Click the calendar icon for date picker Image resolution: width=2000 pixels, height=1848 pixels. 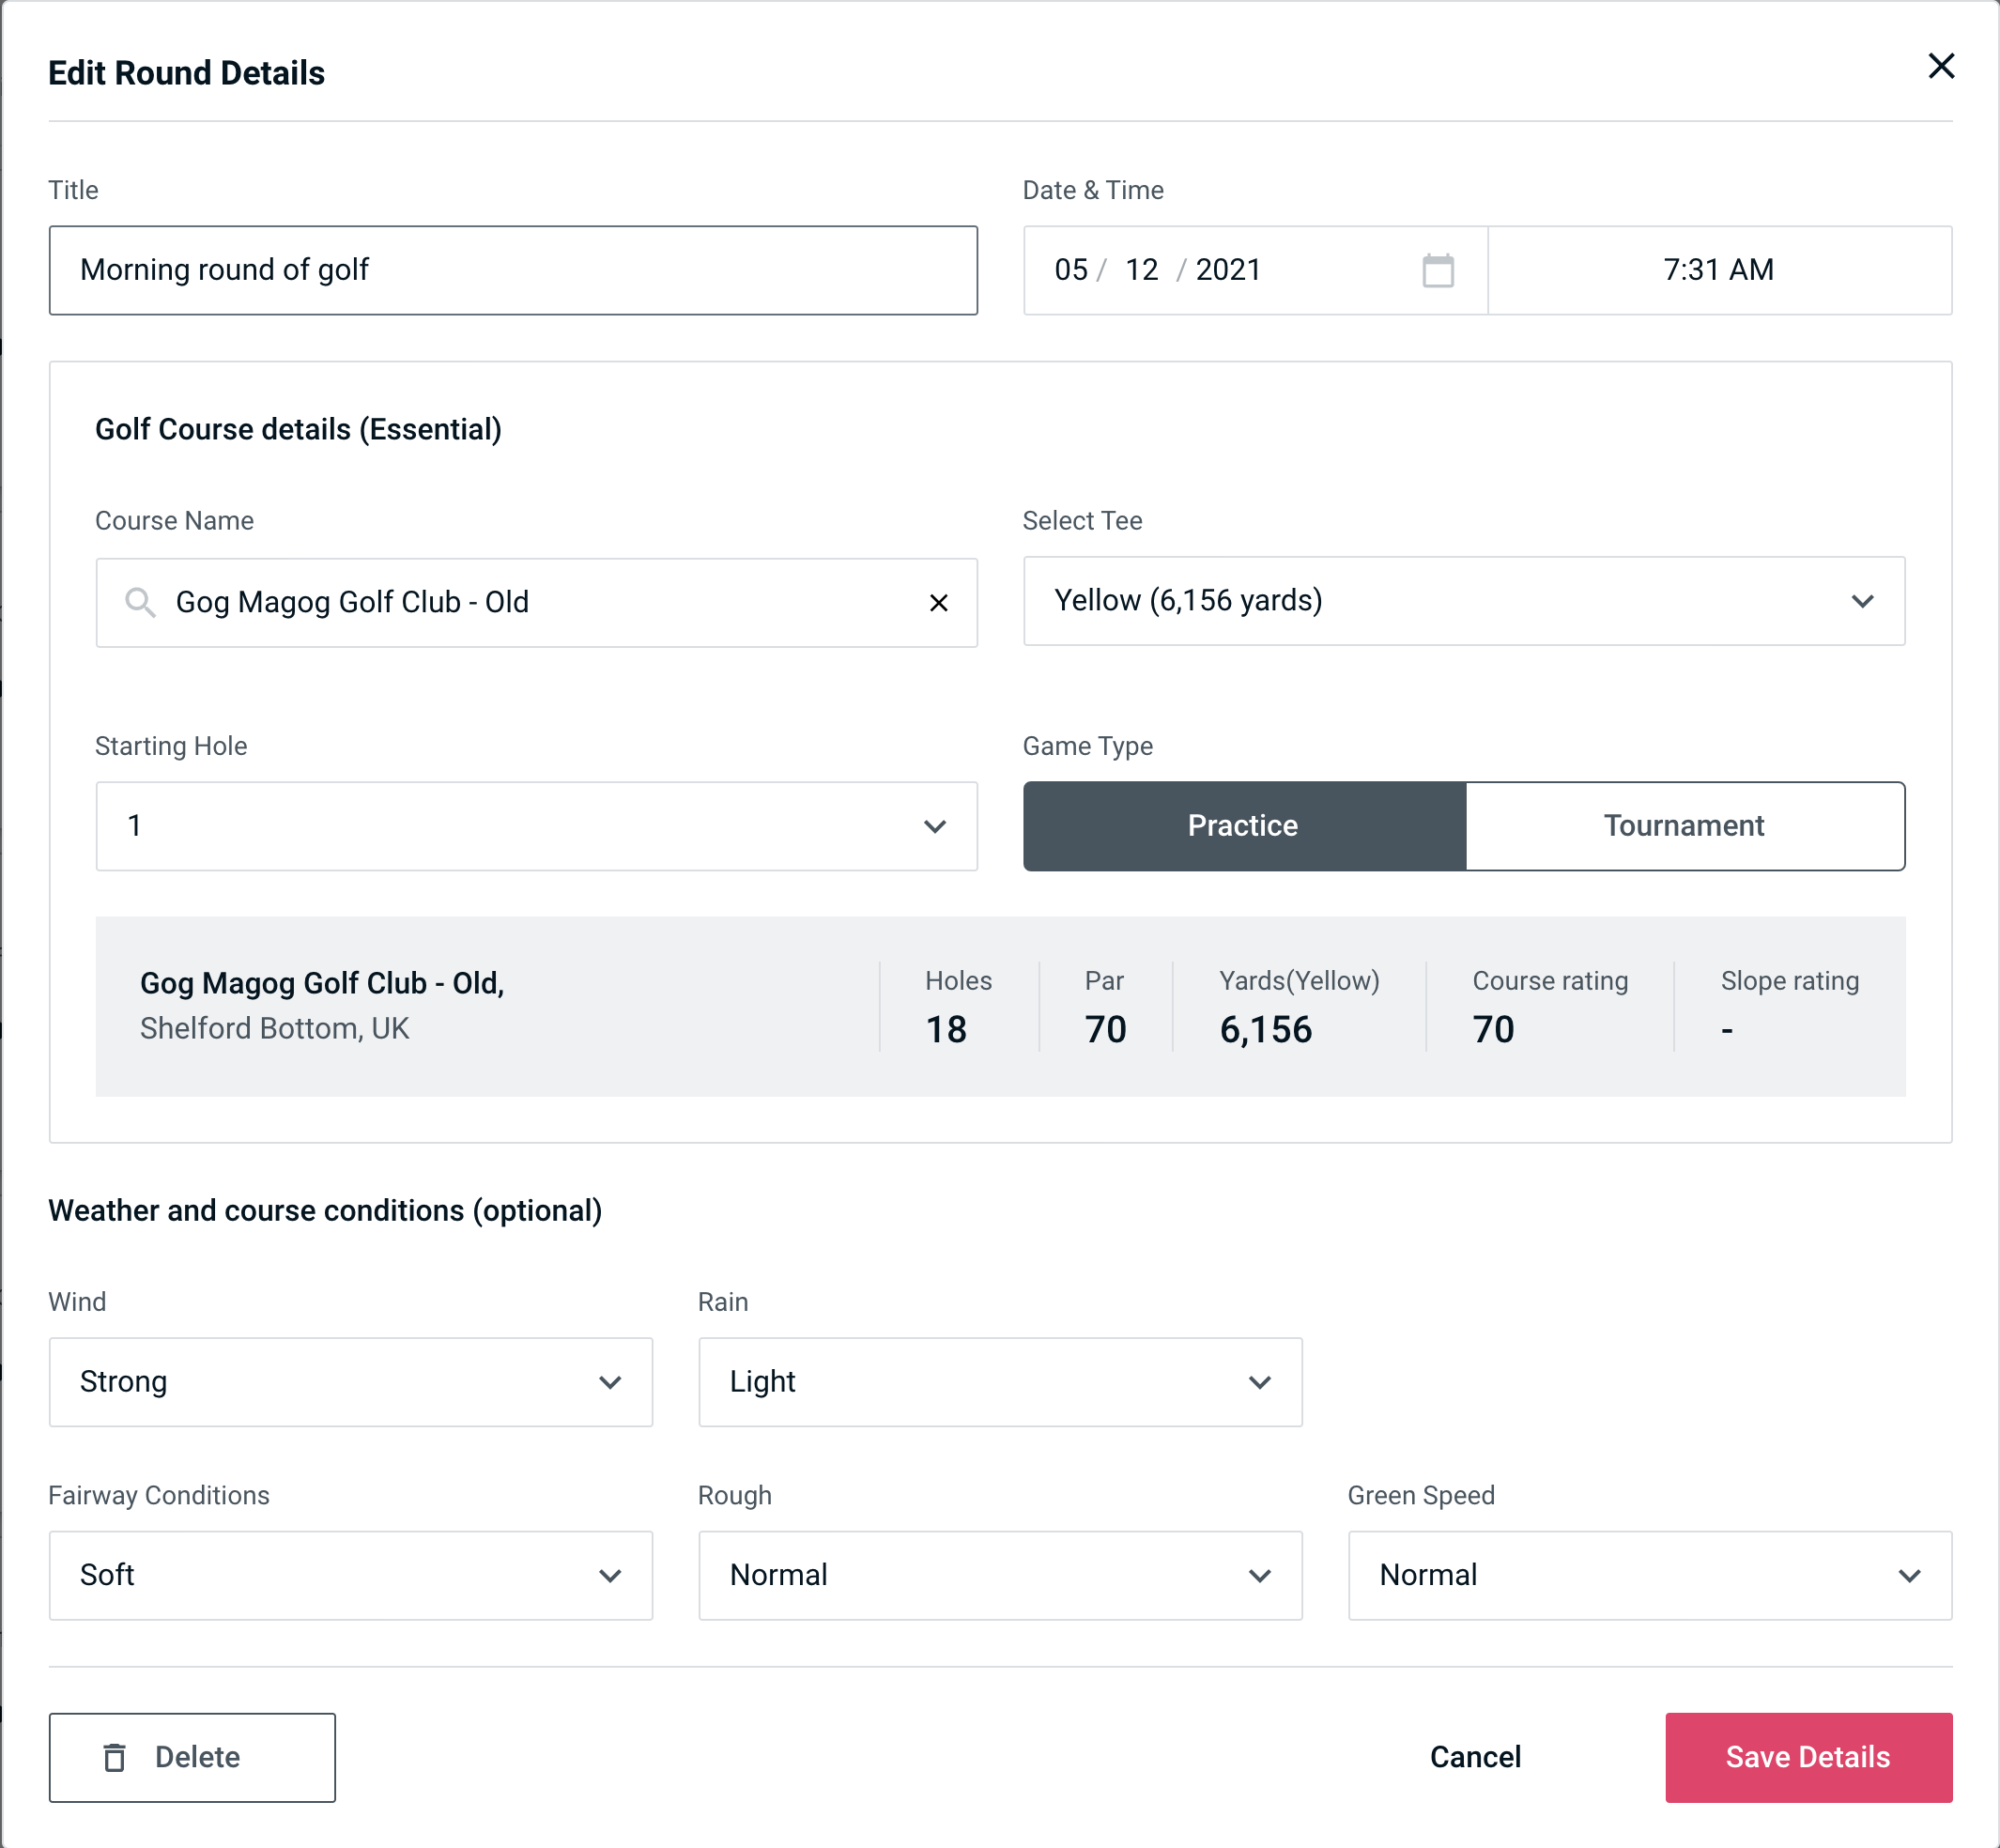(1439, 270)
